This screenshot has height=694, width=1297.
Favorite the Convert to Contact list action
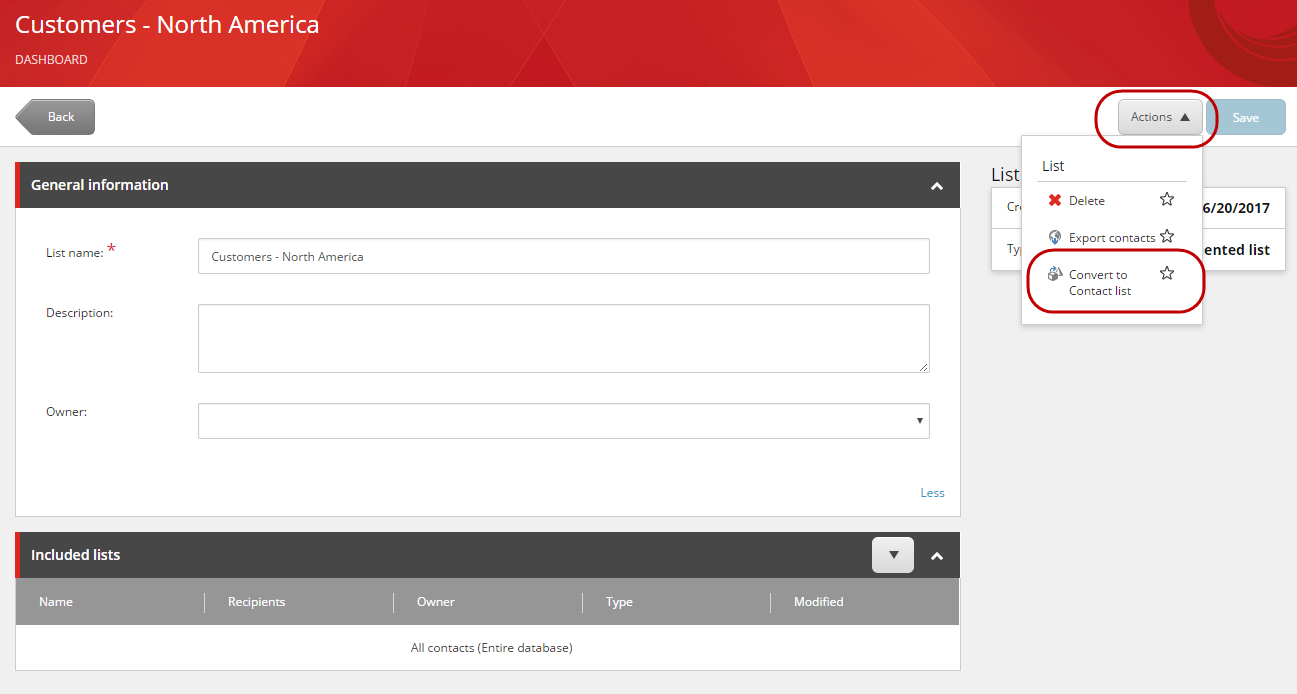click(1167, 272)
